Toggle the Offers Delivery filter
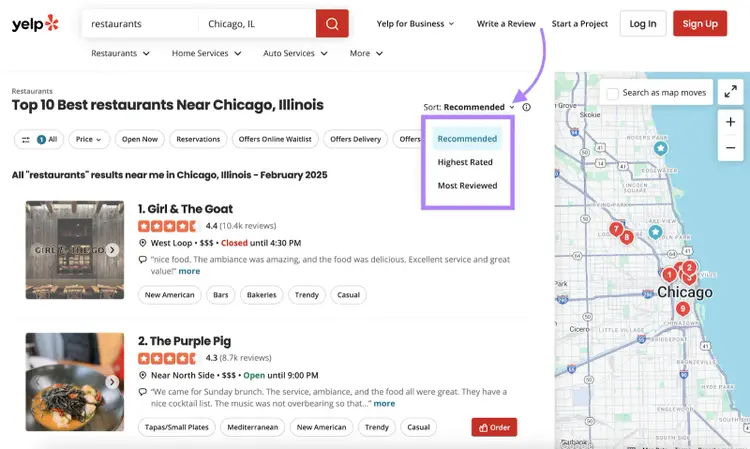This screenshot has width=750, height=449. pos(355,139)
